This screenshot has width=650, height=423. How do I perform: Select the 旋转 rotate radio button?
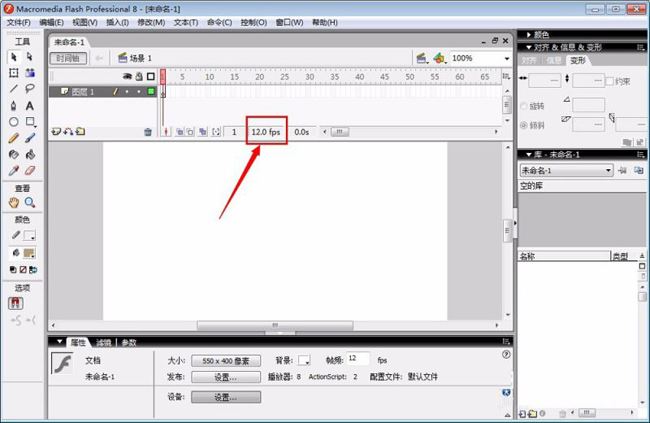coord(524,107)
